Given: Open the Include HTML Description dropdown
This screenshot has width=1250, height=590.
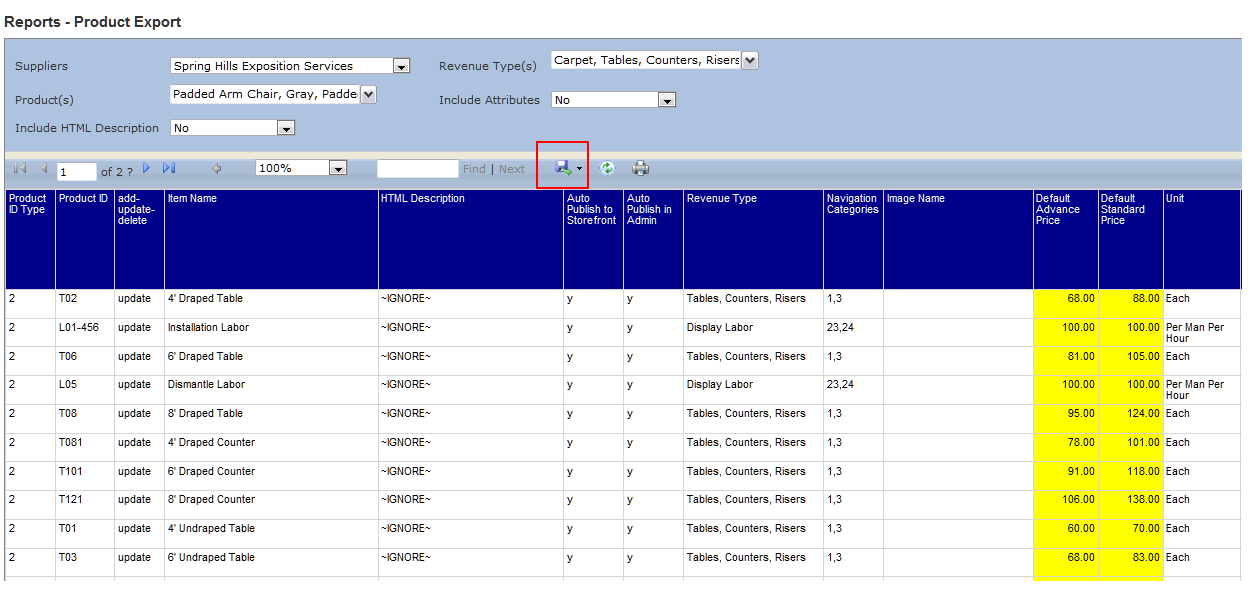Looking at the screenshot, I should coord(287,128).
